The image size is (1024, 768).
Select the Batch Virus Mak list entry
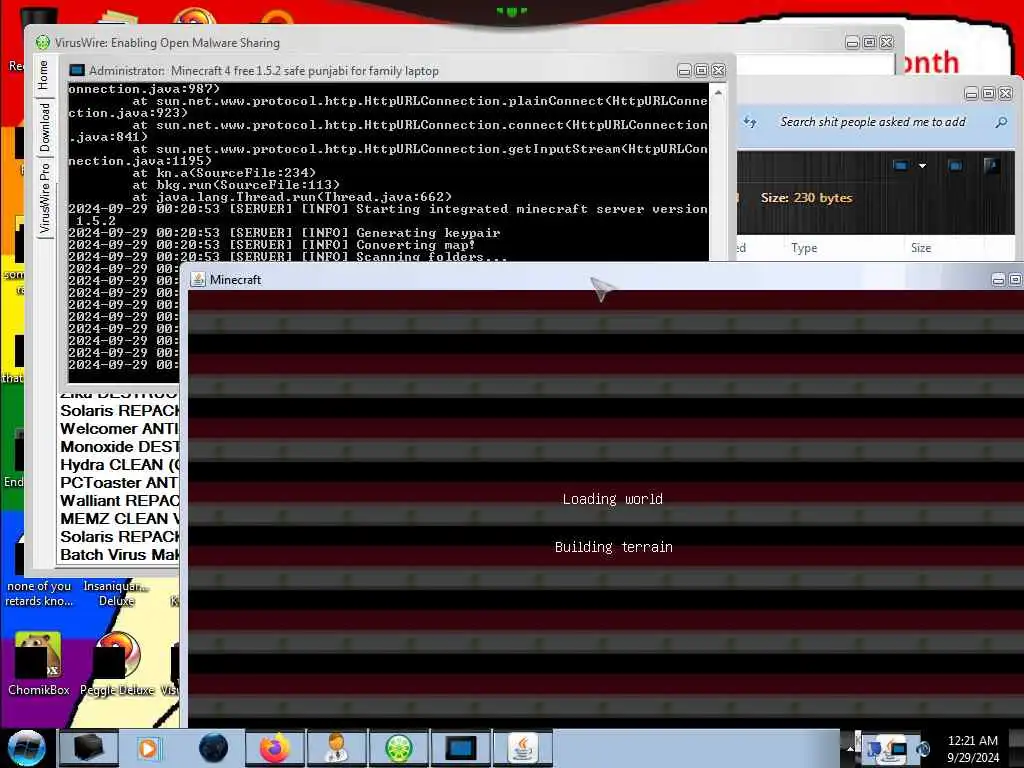(120, 554)
